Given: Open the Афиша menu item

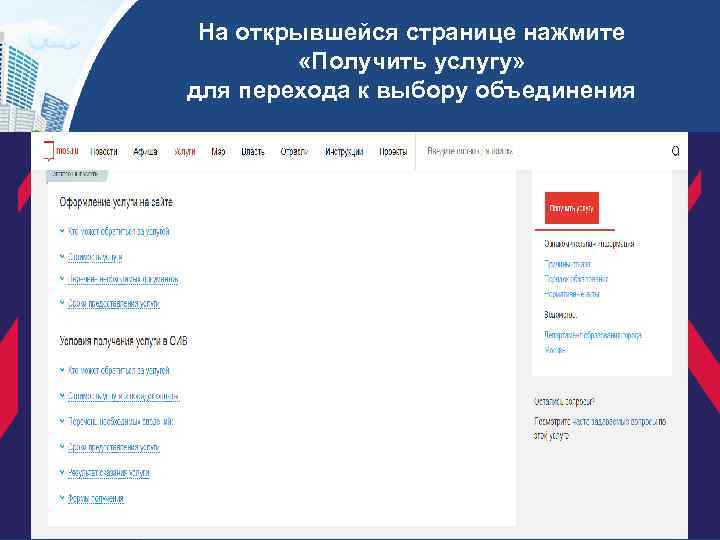Looking at the screenshot, I should click(145, 151).
